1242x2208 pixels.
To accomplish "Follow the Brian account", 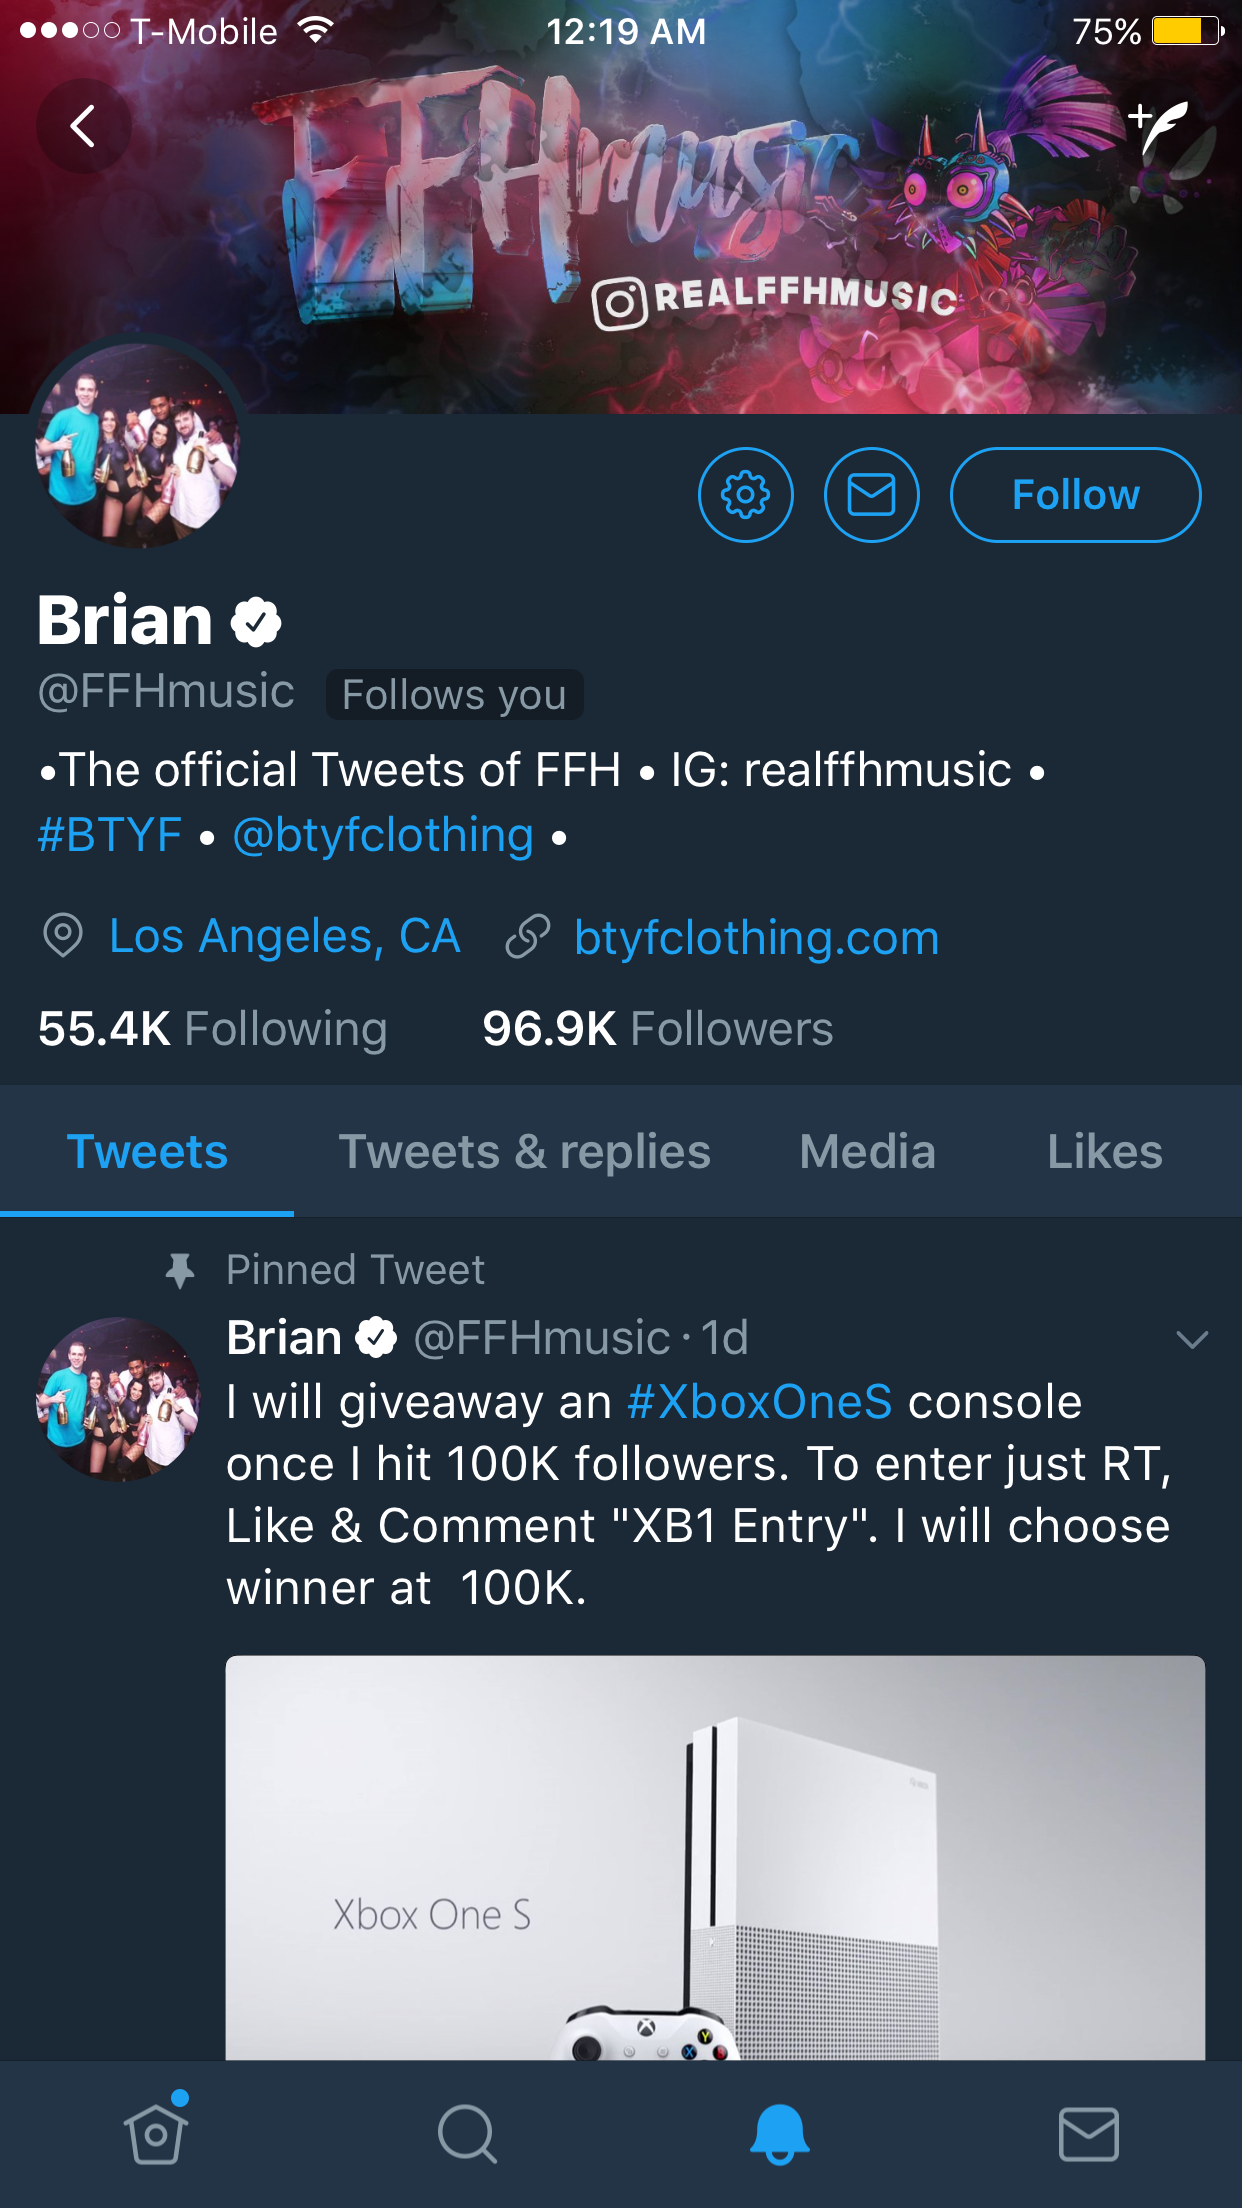I will (1075, 495).
